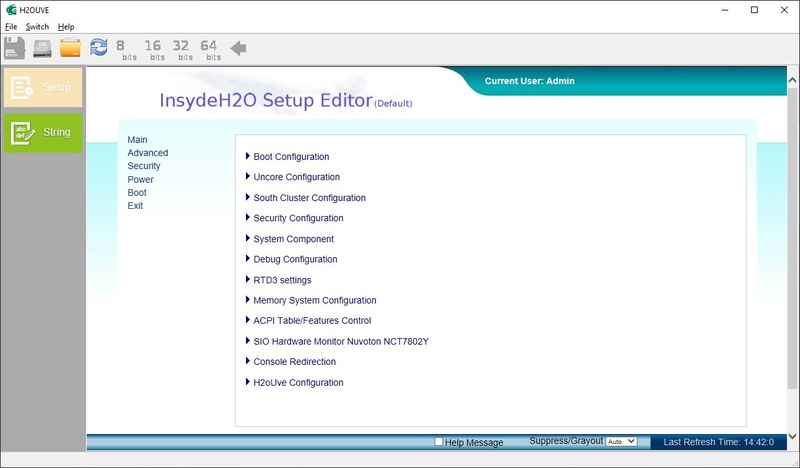Open the Switch menu
The image size is (800, 468).
pos(37,27)
